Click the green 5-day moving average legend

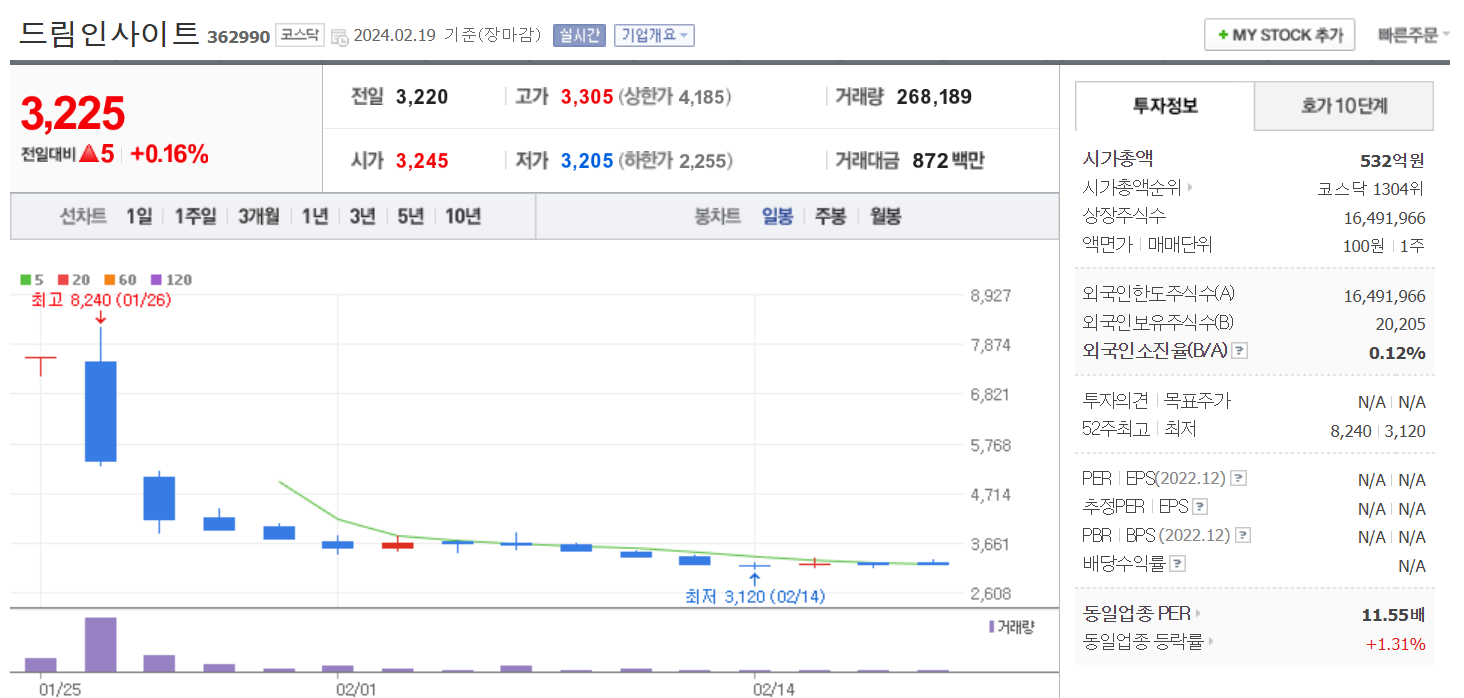click(x=31, y=280)
